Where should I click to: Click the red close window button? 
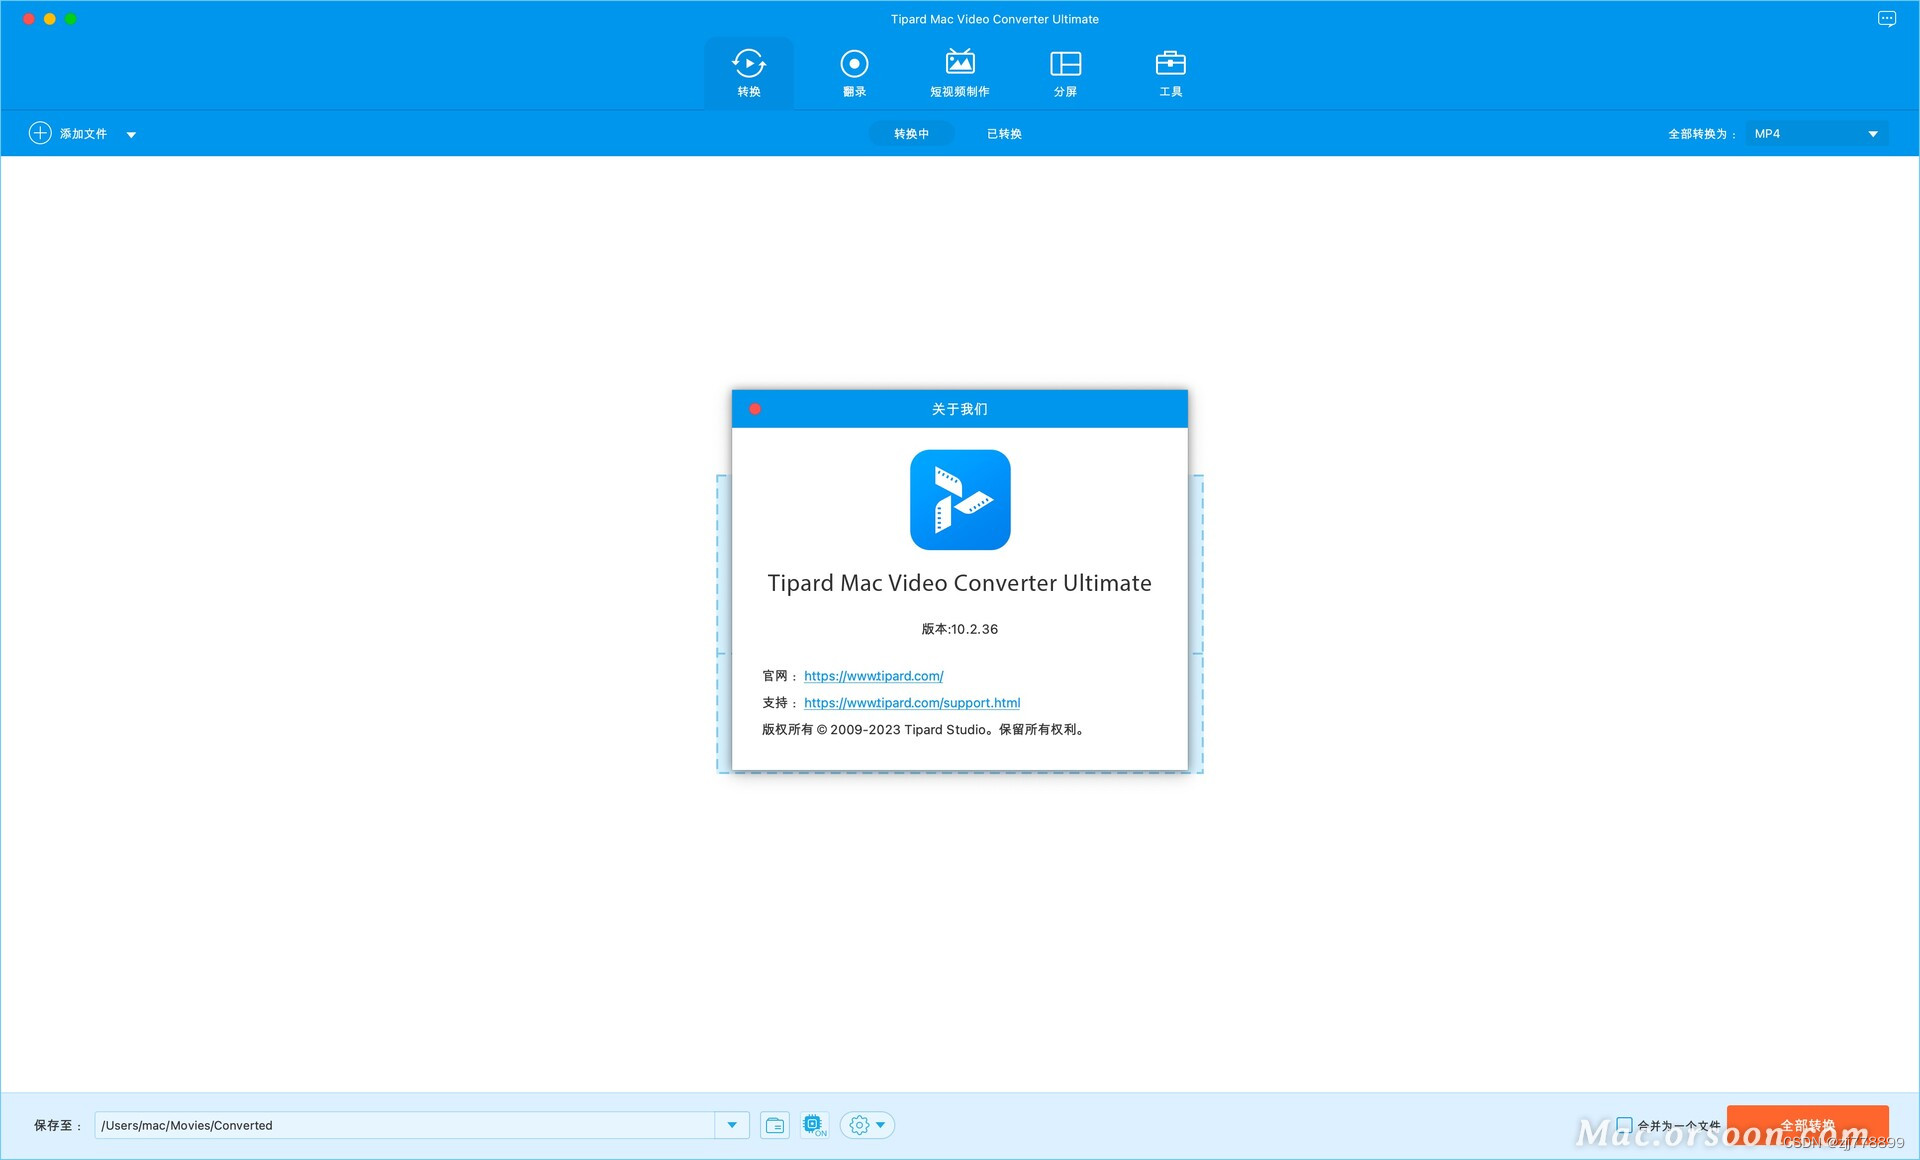[x=29, y=19]
